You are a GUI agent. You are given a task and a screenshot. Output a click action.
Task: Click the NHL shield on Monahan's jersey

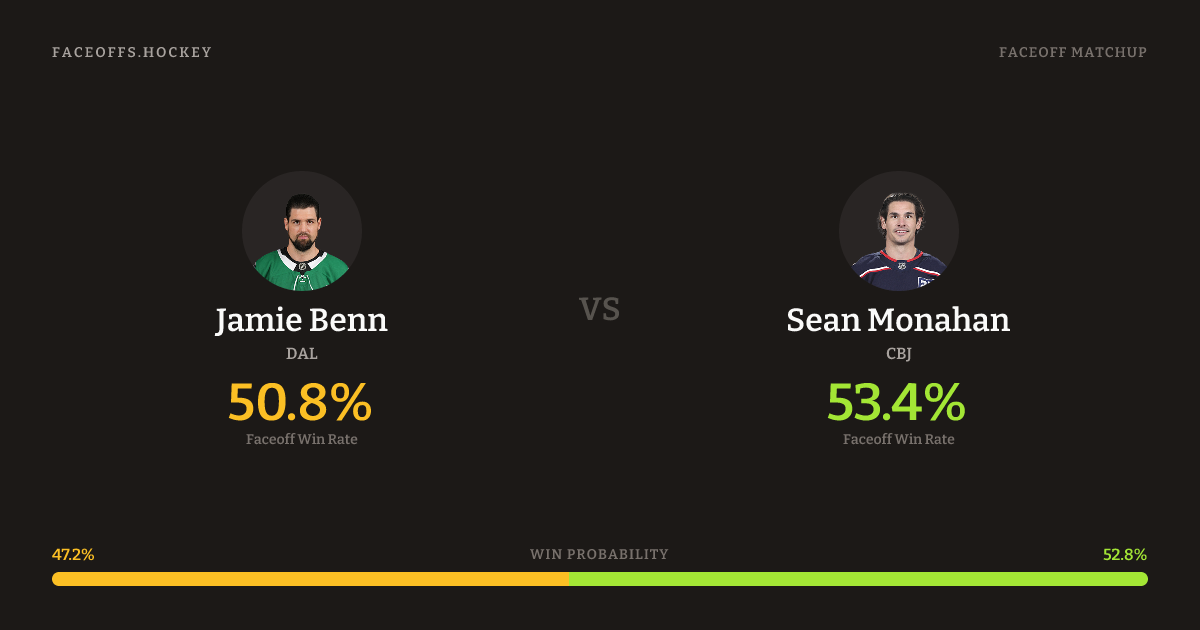[901, 266]
